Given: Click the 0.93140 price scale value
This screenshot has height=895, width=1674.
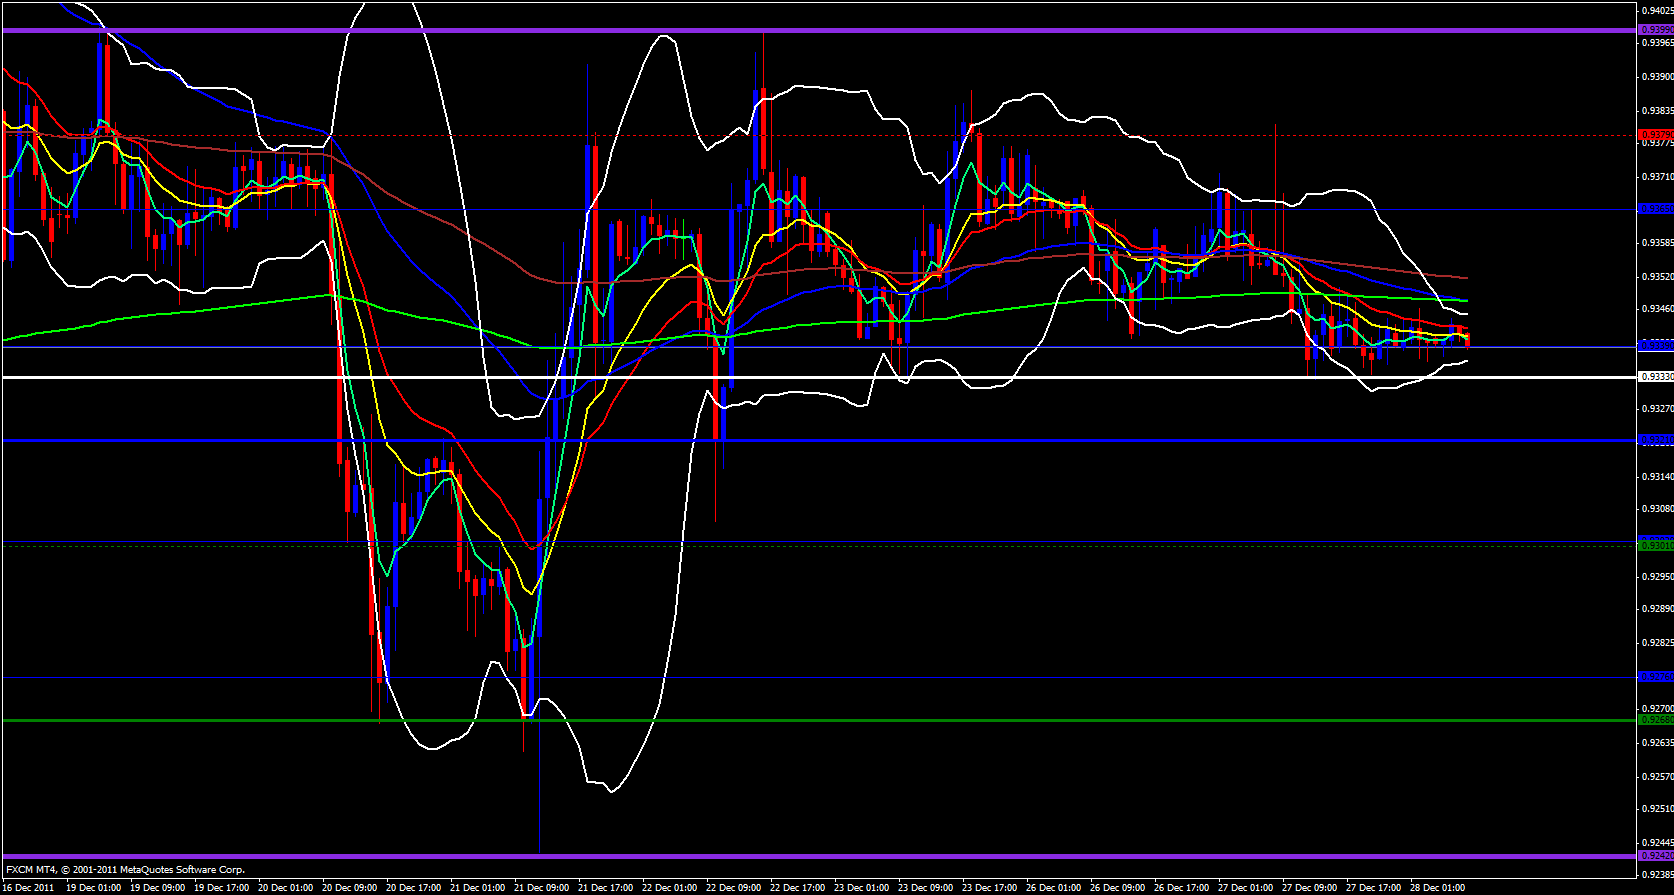Looking at the screenshot, I should coord(1657,476).
